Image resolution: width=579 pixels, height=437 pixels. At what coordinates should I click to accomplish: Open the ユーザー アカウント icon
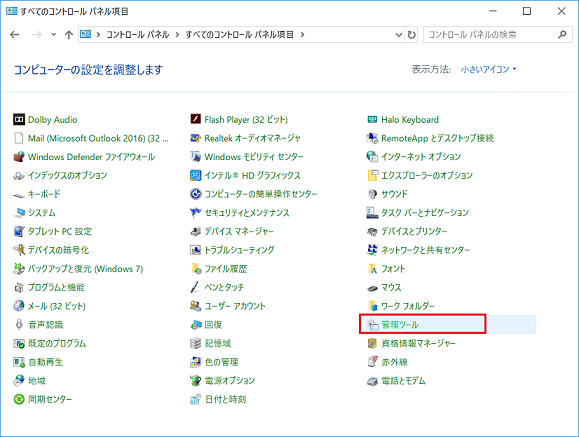195,306
